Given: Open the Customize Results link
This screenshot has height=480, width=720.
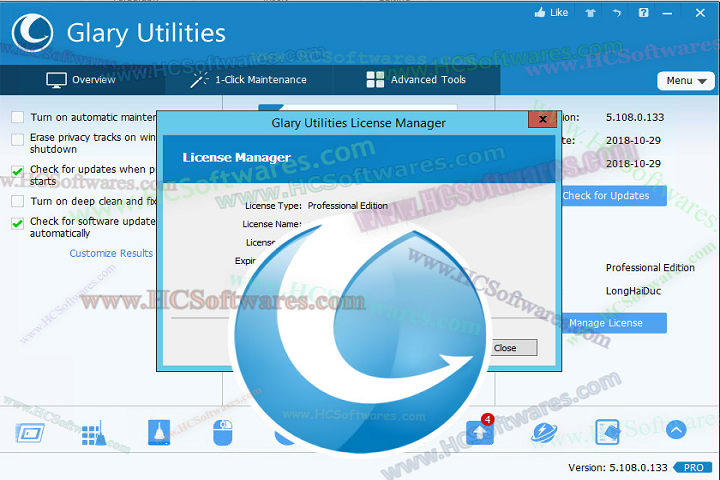Looking at the screenshot, I should [x=111, y=253].
